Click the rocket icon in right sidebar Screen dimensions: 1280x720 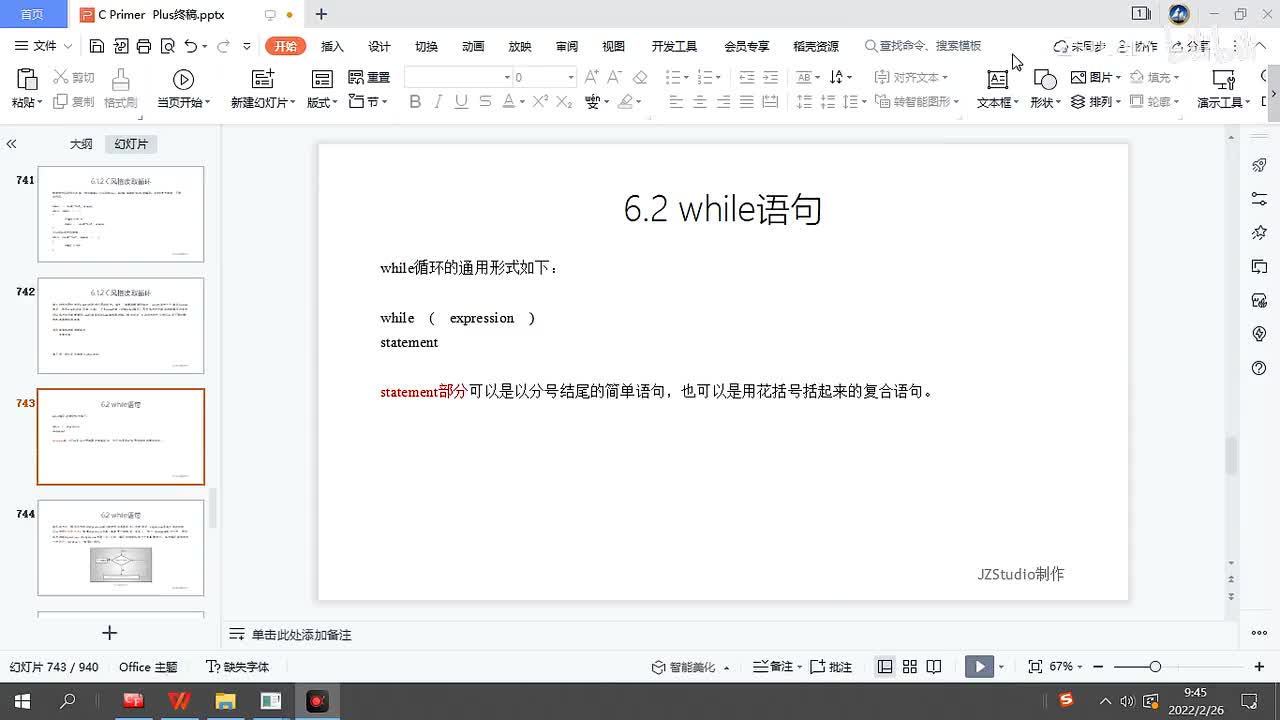(1259, 165)
